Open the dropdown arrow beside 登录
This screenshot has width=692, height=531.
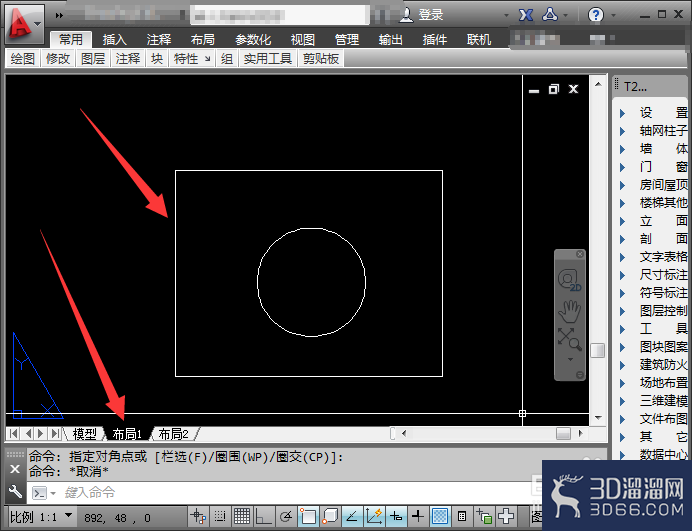click(x=506, y=15)
